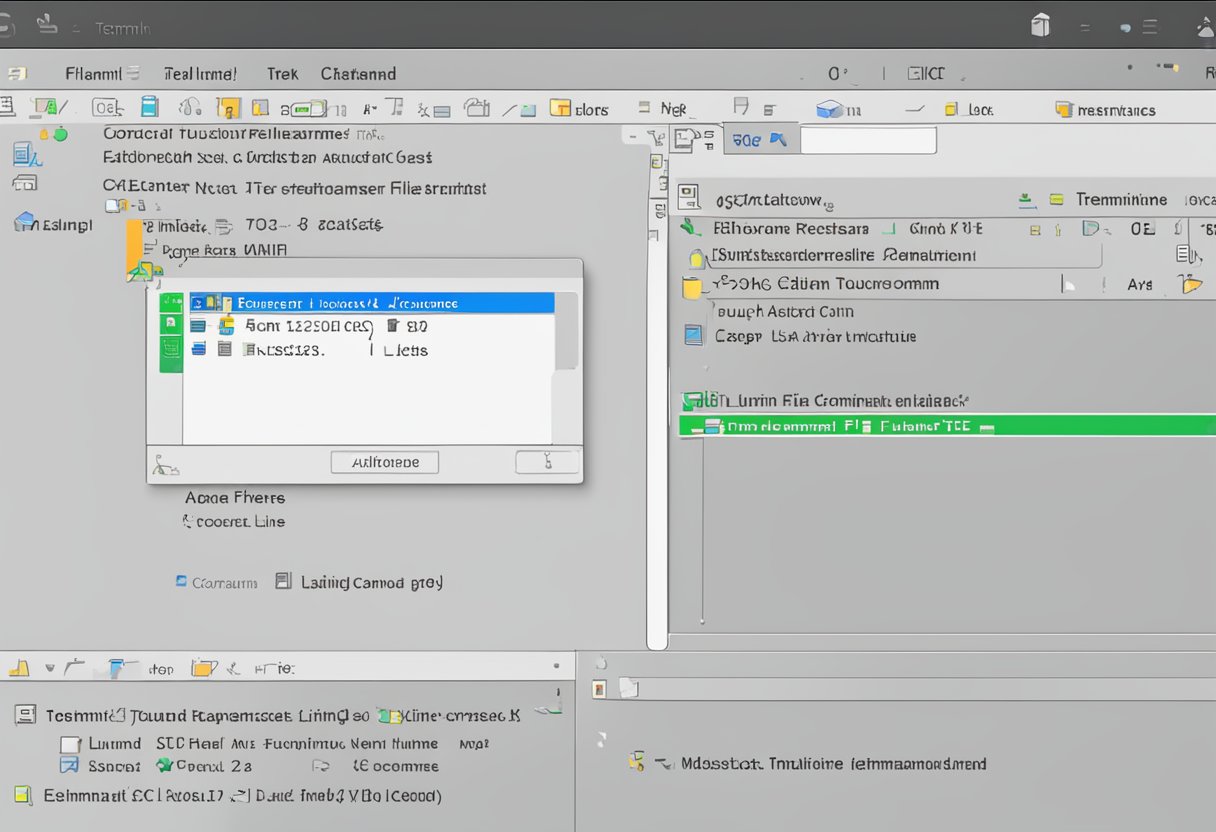Toggle the yellow checkbox beside 'Eehmnart'
Image resolution: width=1216 pixels, height=832 pixels.
coord(22,796)
